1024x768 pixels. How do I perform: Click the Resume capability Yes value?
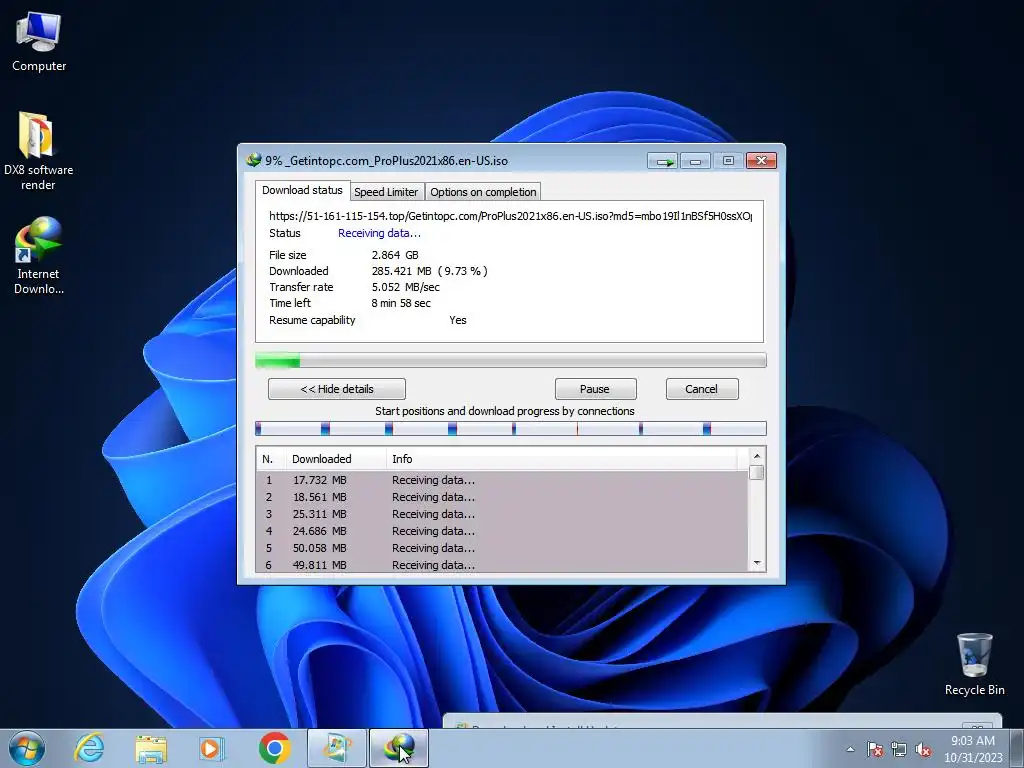pyautogui.click(x=458, y=320)
